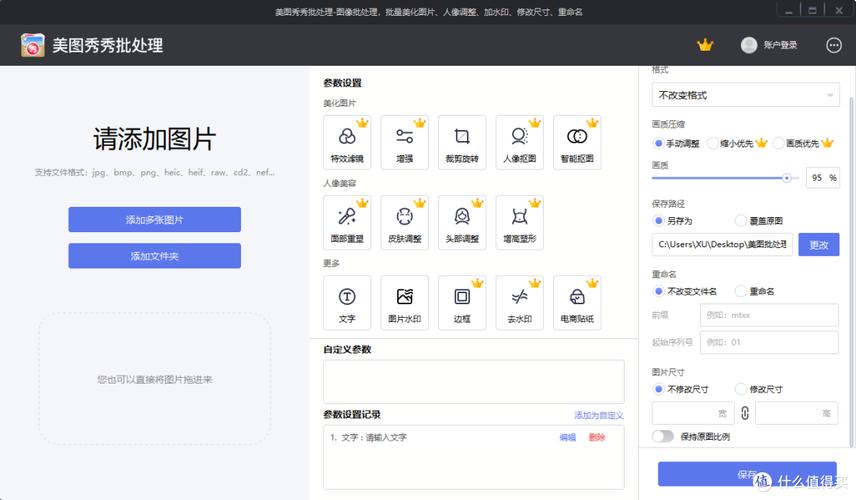This screenshot has width=856, height=500.
Task: Click the 保存 save button
Action: pyautogui.click(x=747, y=474)
